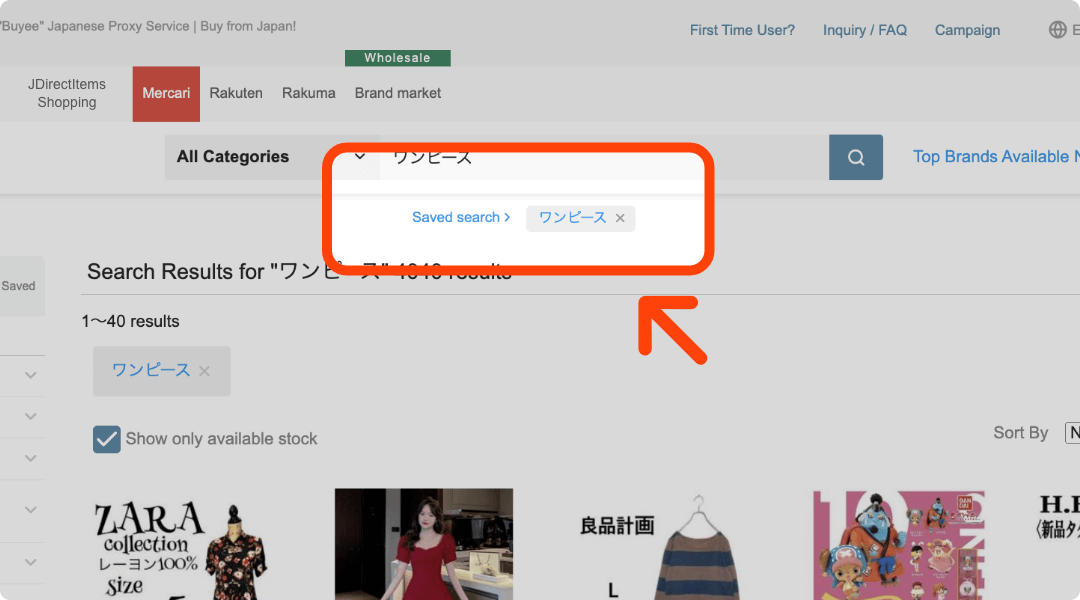Open the JDirectItems Shopping tab
This screenshot has height=600, width=1080.
pos(67,93)
